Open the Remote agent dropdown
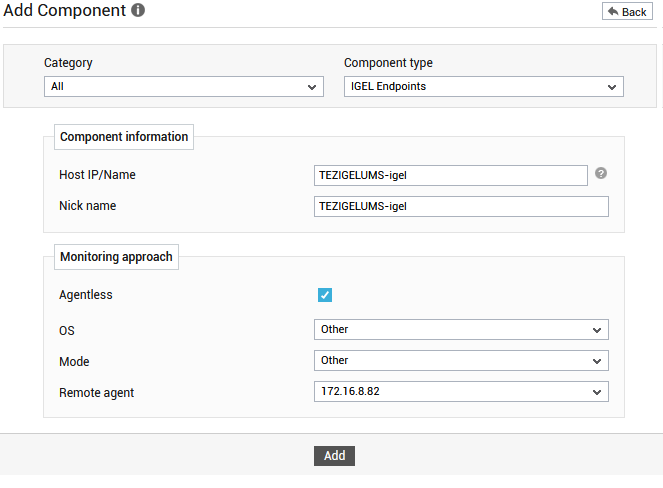The image size is (663, 488). [x=461, y=392]
